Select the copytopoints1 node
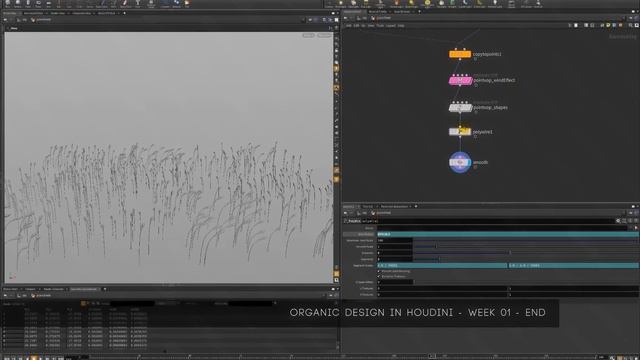Viewport: 640px width, 360px height. point(460,54)
